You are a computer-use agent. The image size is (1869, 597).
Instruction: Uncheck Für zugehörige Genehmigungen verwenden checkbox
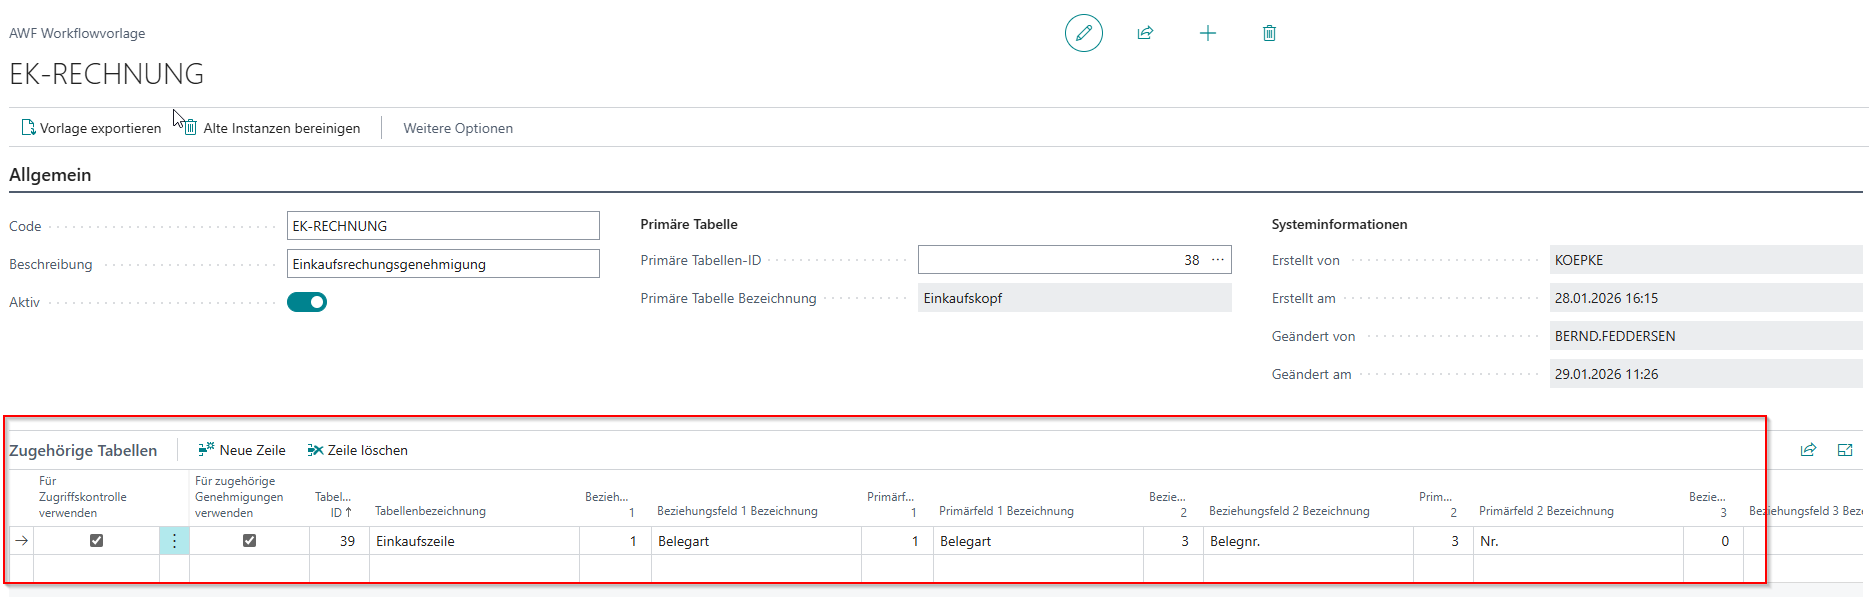pos(249,541)
